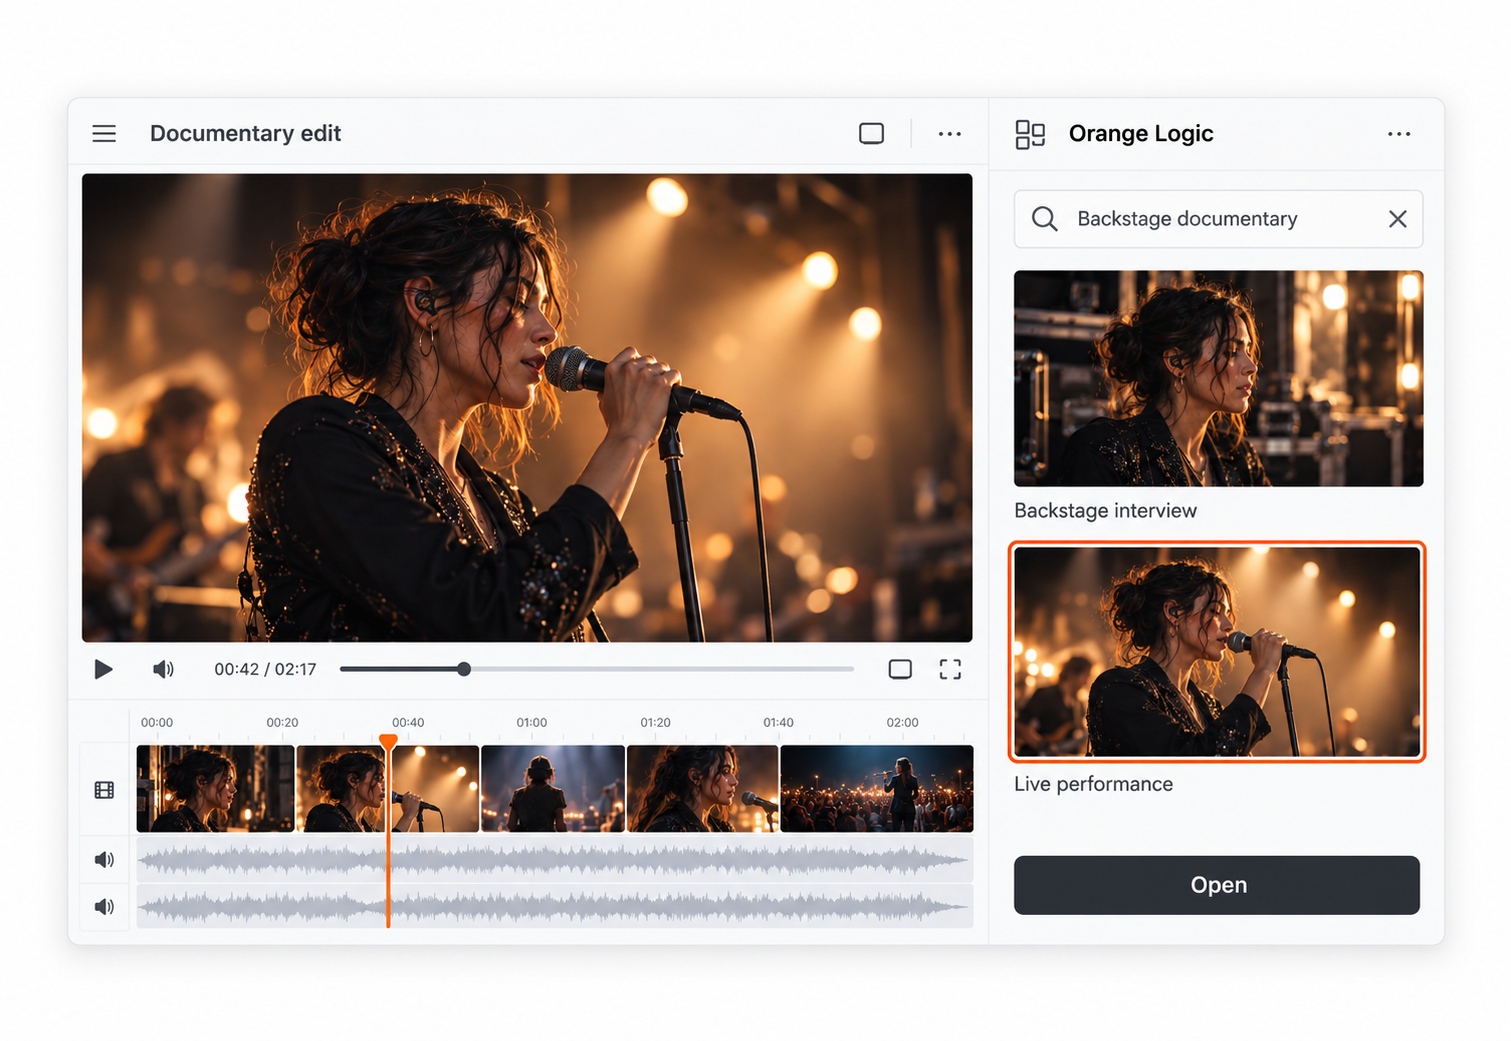Click the first audio track waveform

tap(555, 860)
